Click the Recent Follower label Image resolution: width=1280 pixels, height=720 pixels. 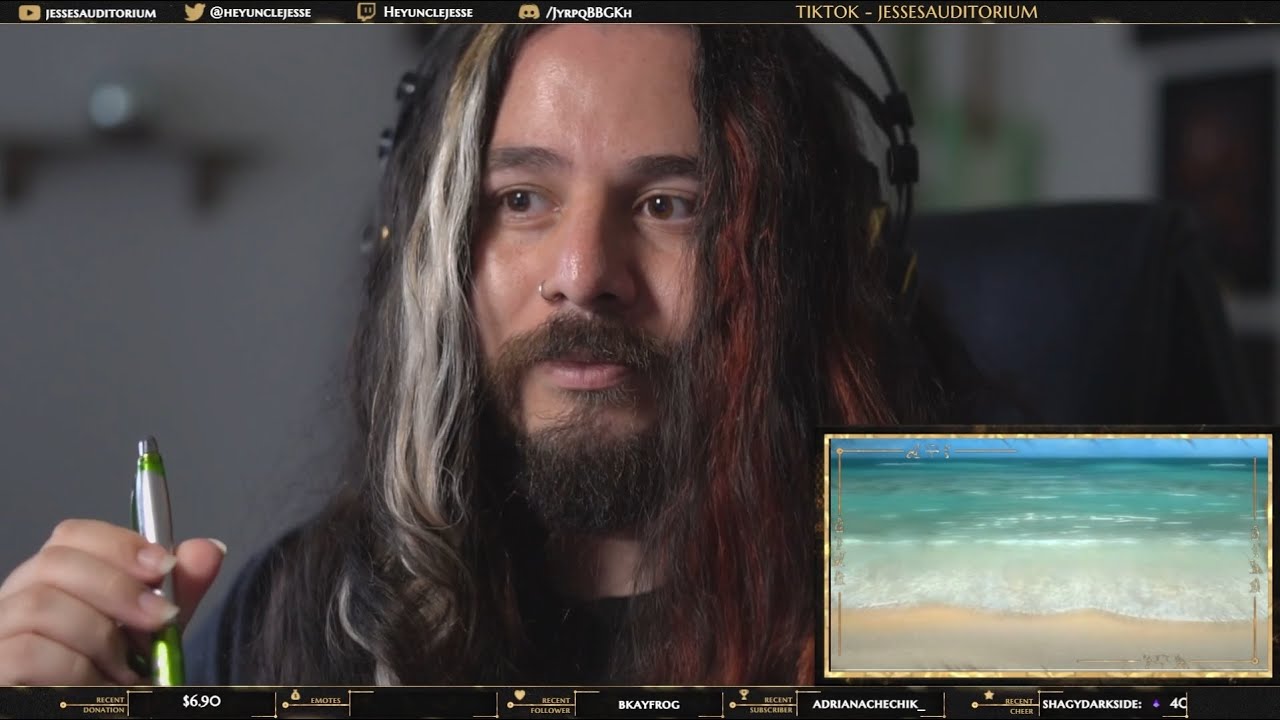pos(552,705)
